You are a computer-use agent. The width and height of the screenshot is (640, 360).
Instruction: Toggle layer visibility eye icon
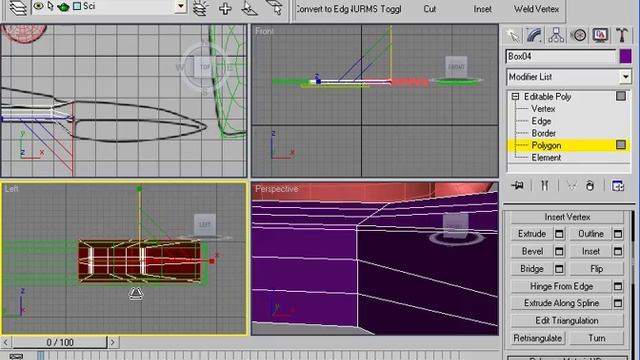[38, 6]
